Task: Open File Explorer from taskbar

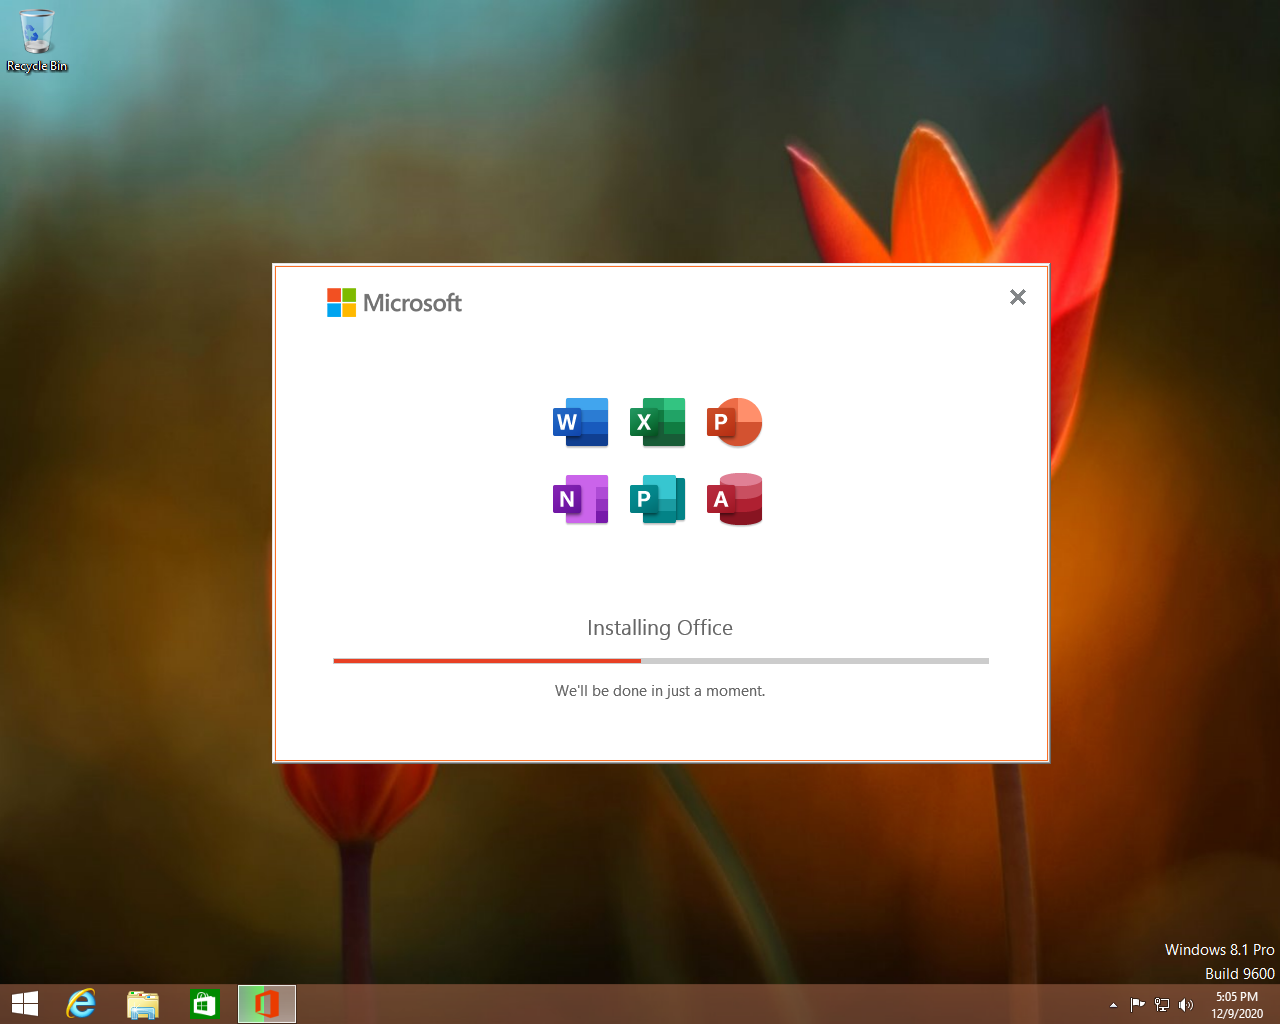Action: coord(143,1004)
